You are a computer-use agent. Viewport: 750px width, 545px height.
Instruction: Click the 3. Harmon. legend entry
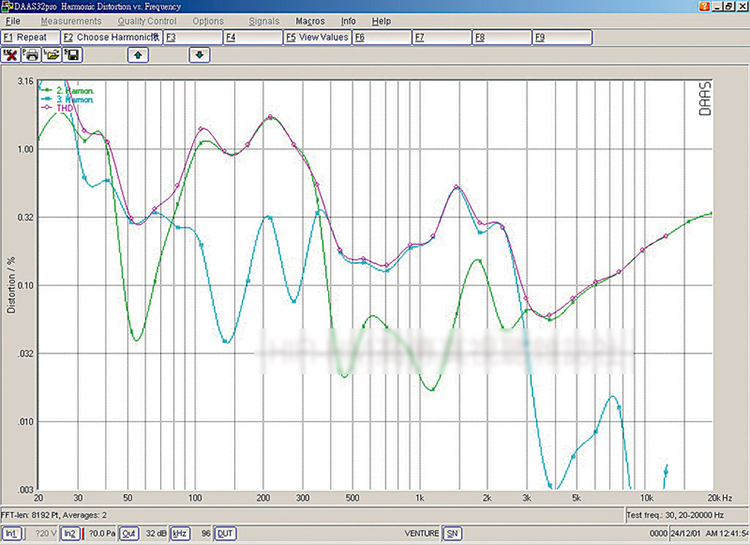pyautogui.click(x=68, y=100)
